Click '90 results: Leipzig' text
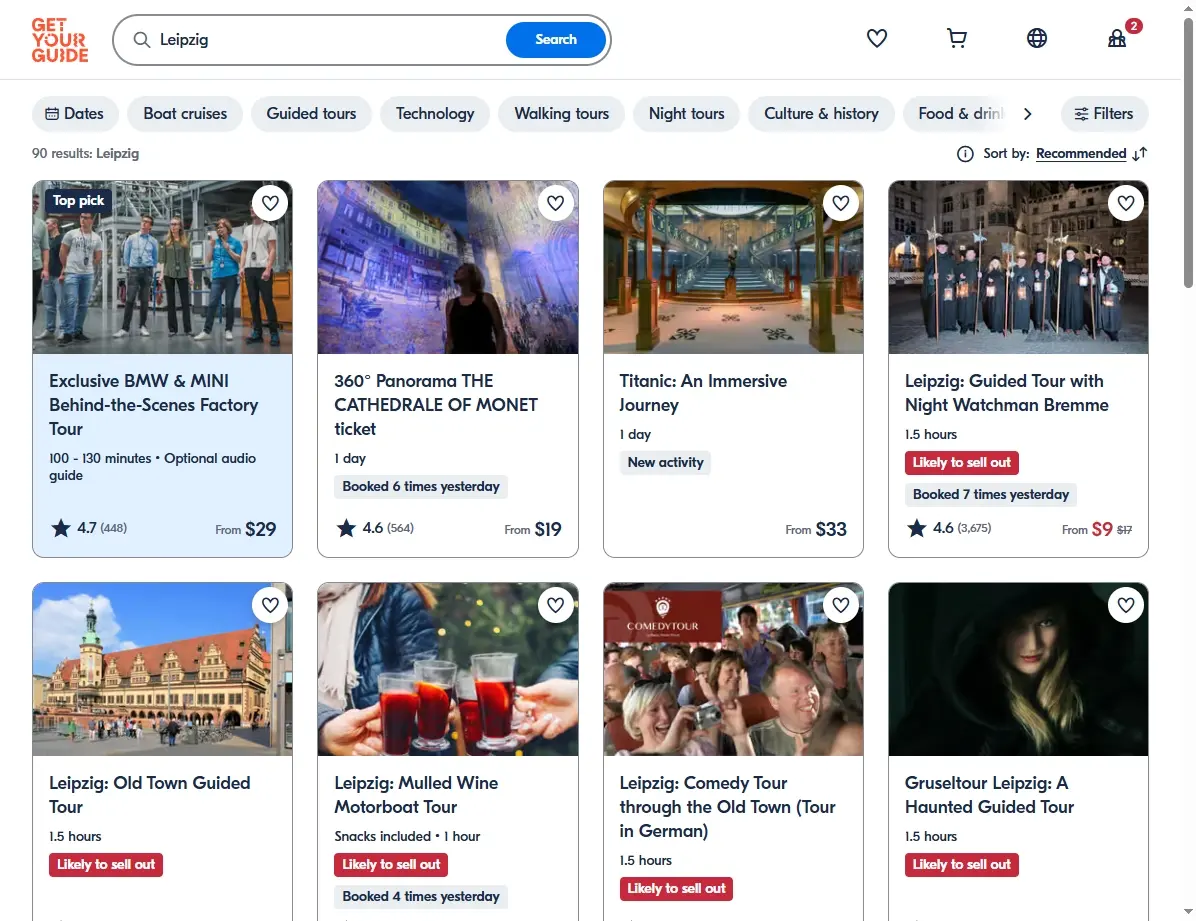The width and height of the screenshot is (1196, 921). click(85, 153)
